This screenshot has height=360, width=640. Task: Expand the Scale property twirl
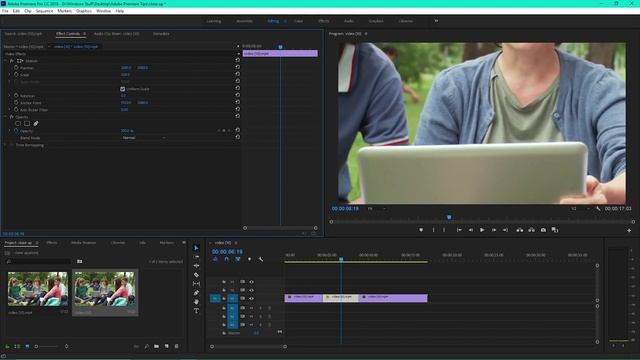(x=9, y=74)
